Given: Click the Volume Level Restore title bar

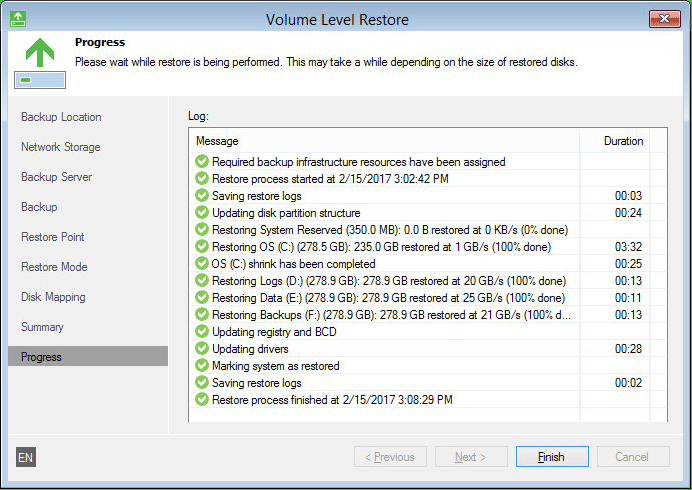Looking at the screenshot, I should 337,19.
